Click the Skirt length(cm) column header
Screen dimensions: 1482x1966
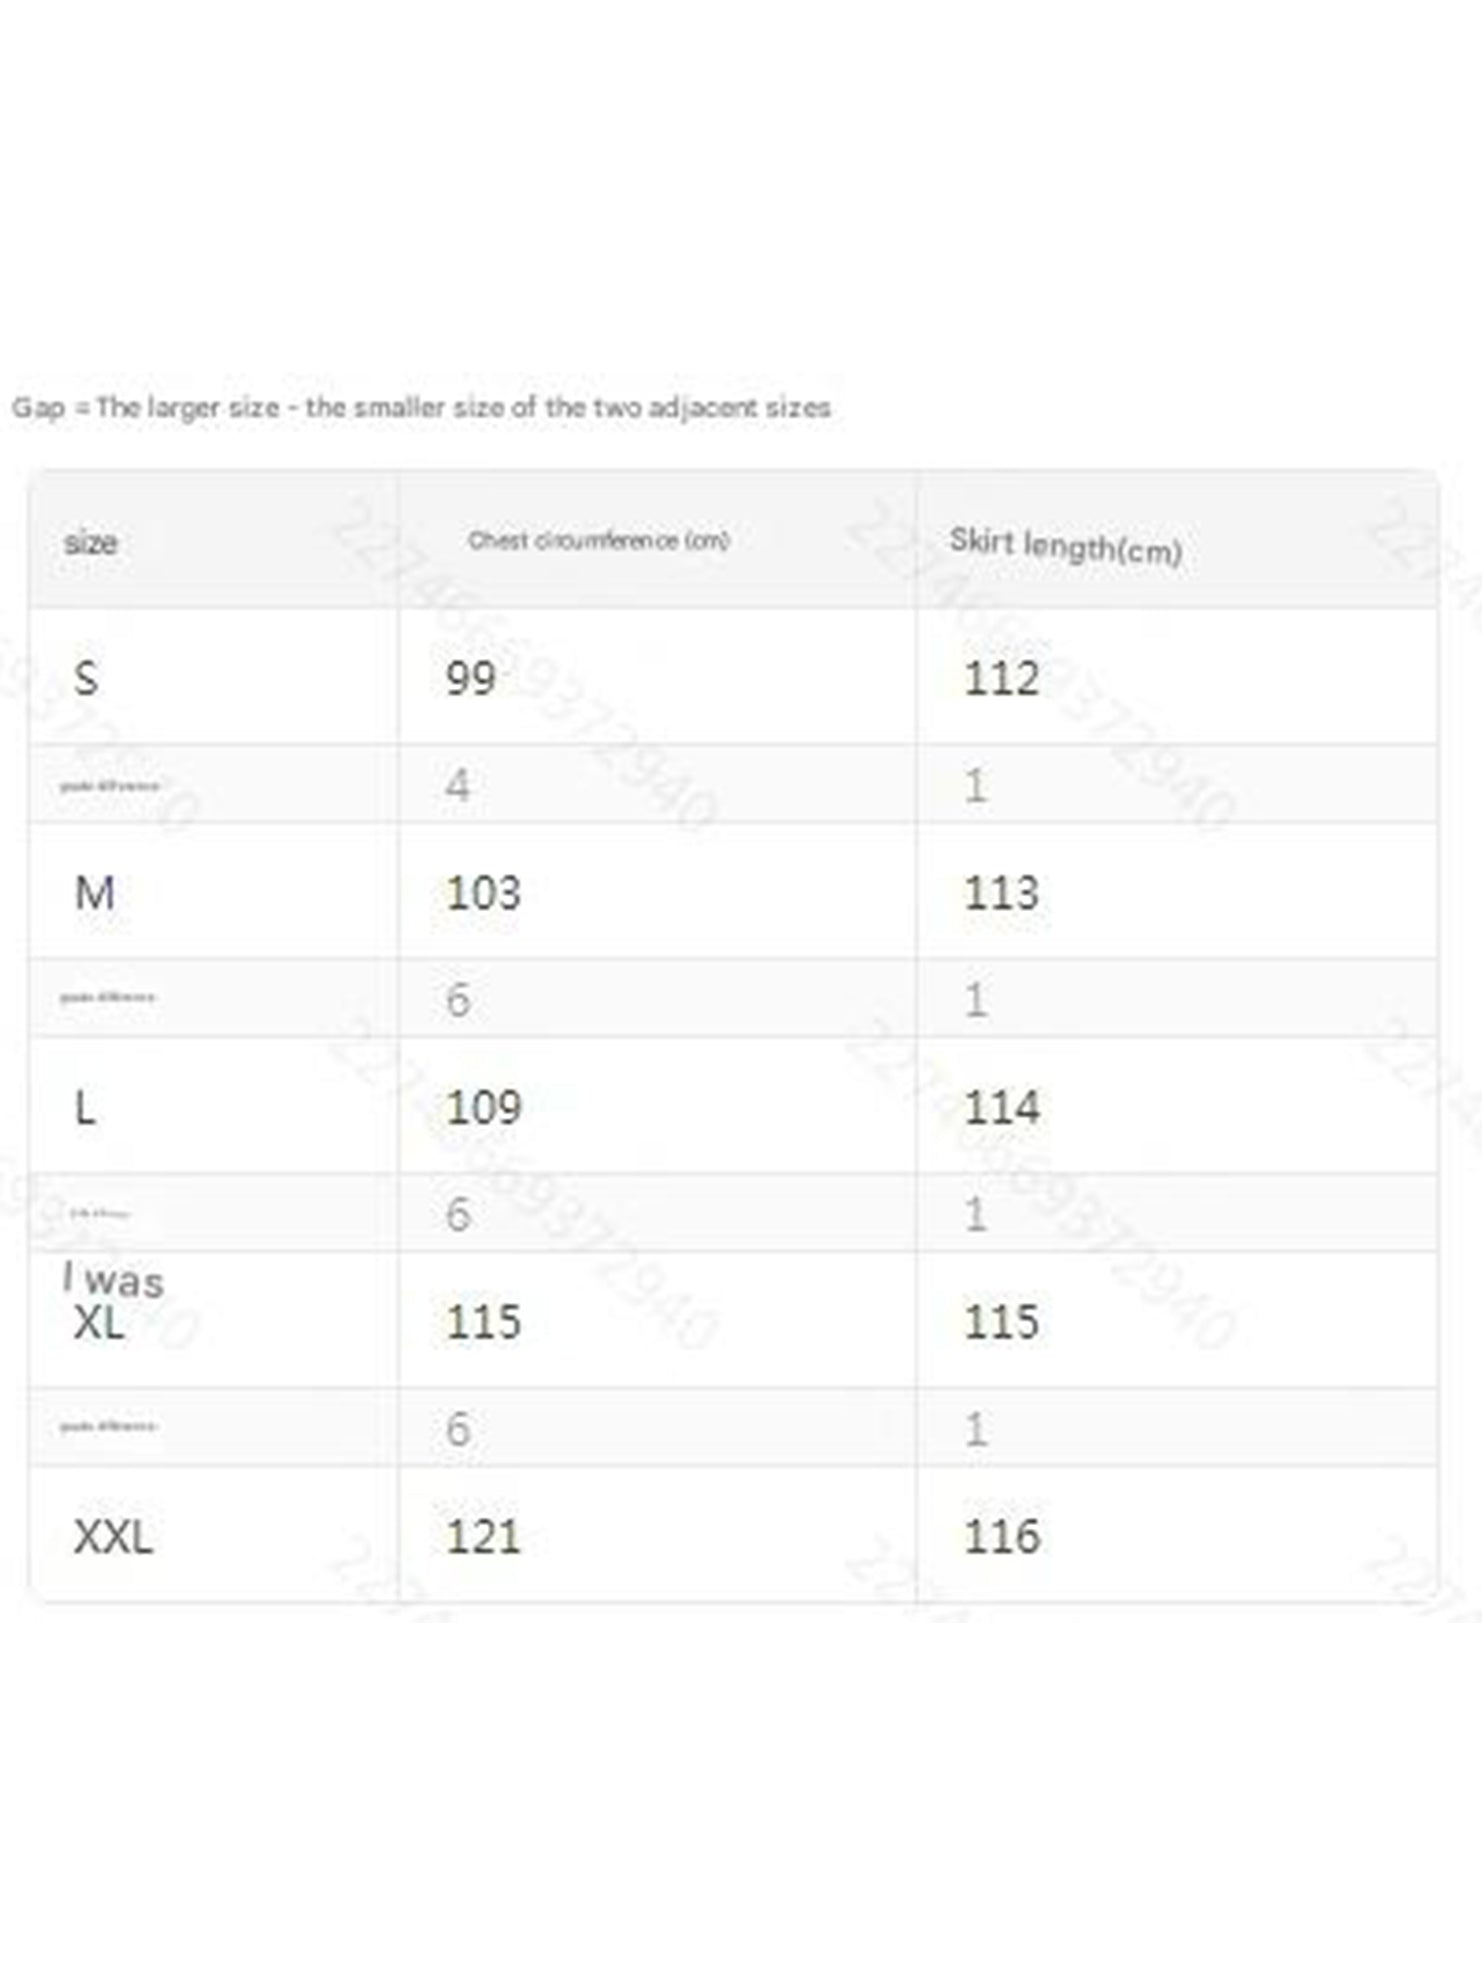(x=1065, y=545)
